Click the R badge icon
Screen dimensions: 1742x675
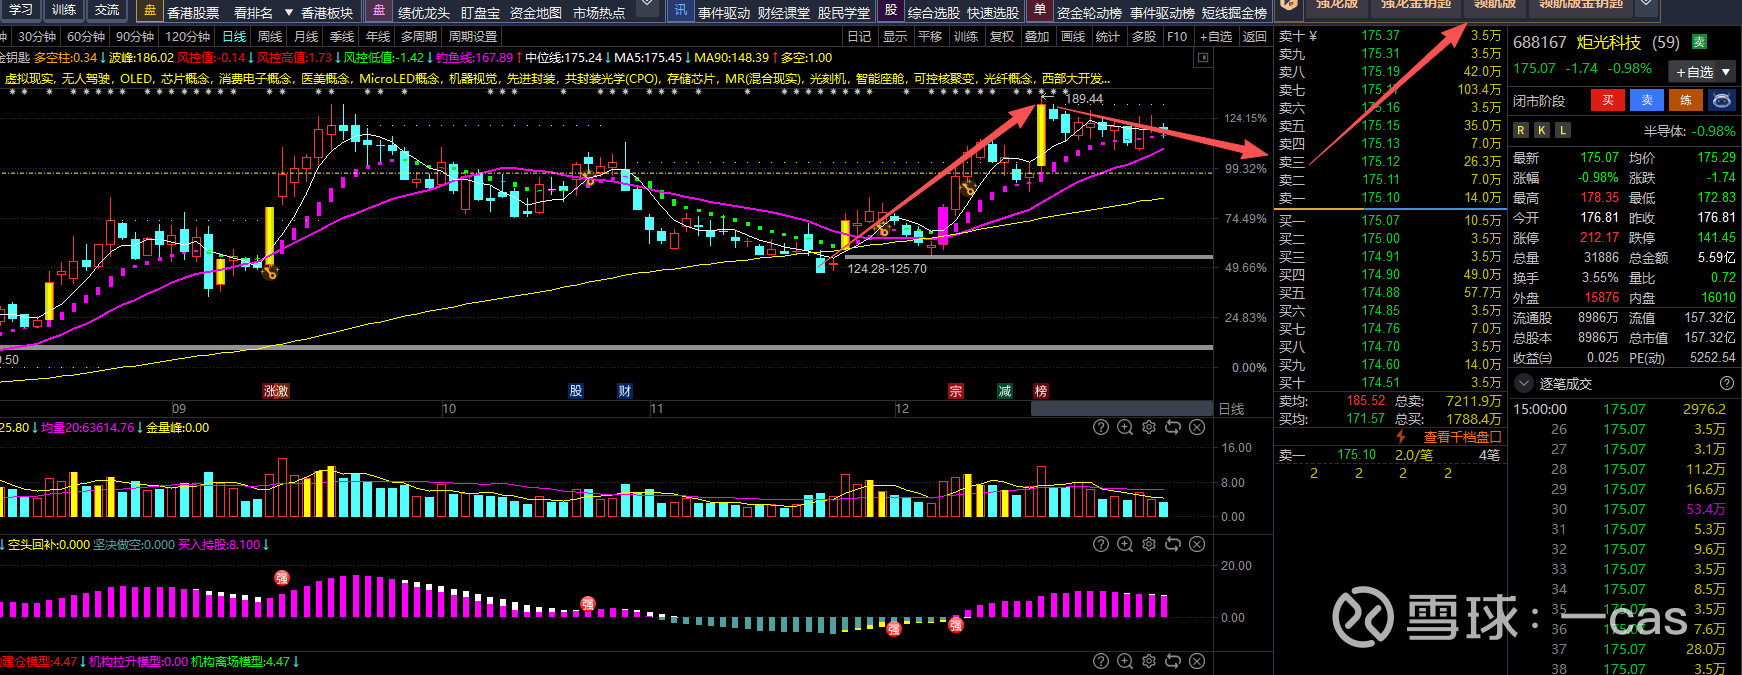(x=1521, y=130)
